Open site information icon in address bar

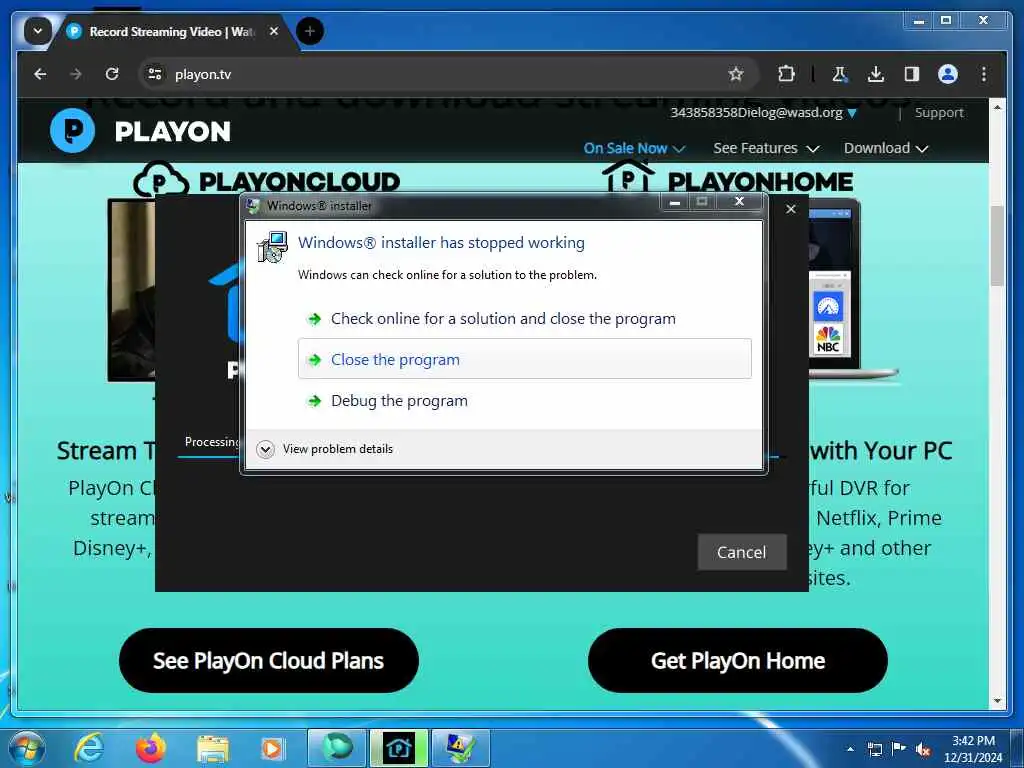(155, 74)
